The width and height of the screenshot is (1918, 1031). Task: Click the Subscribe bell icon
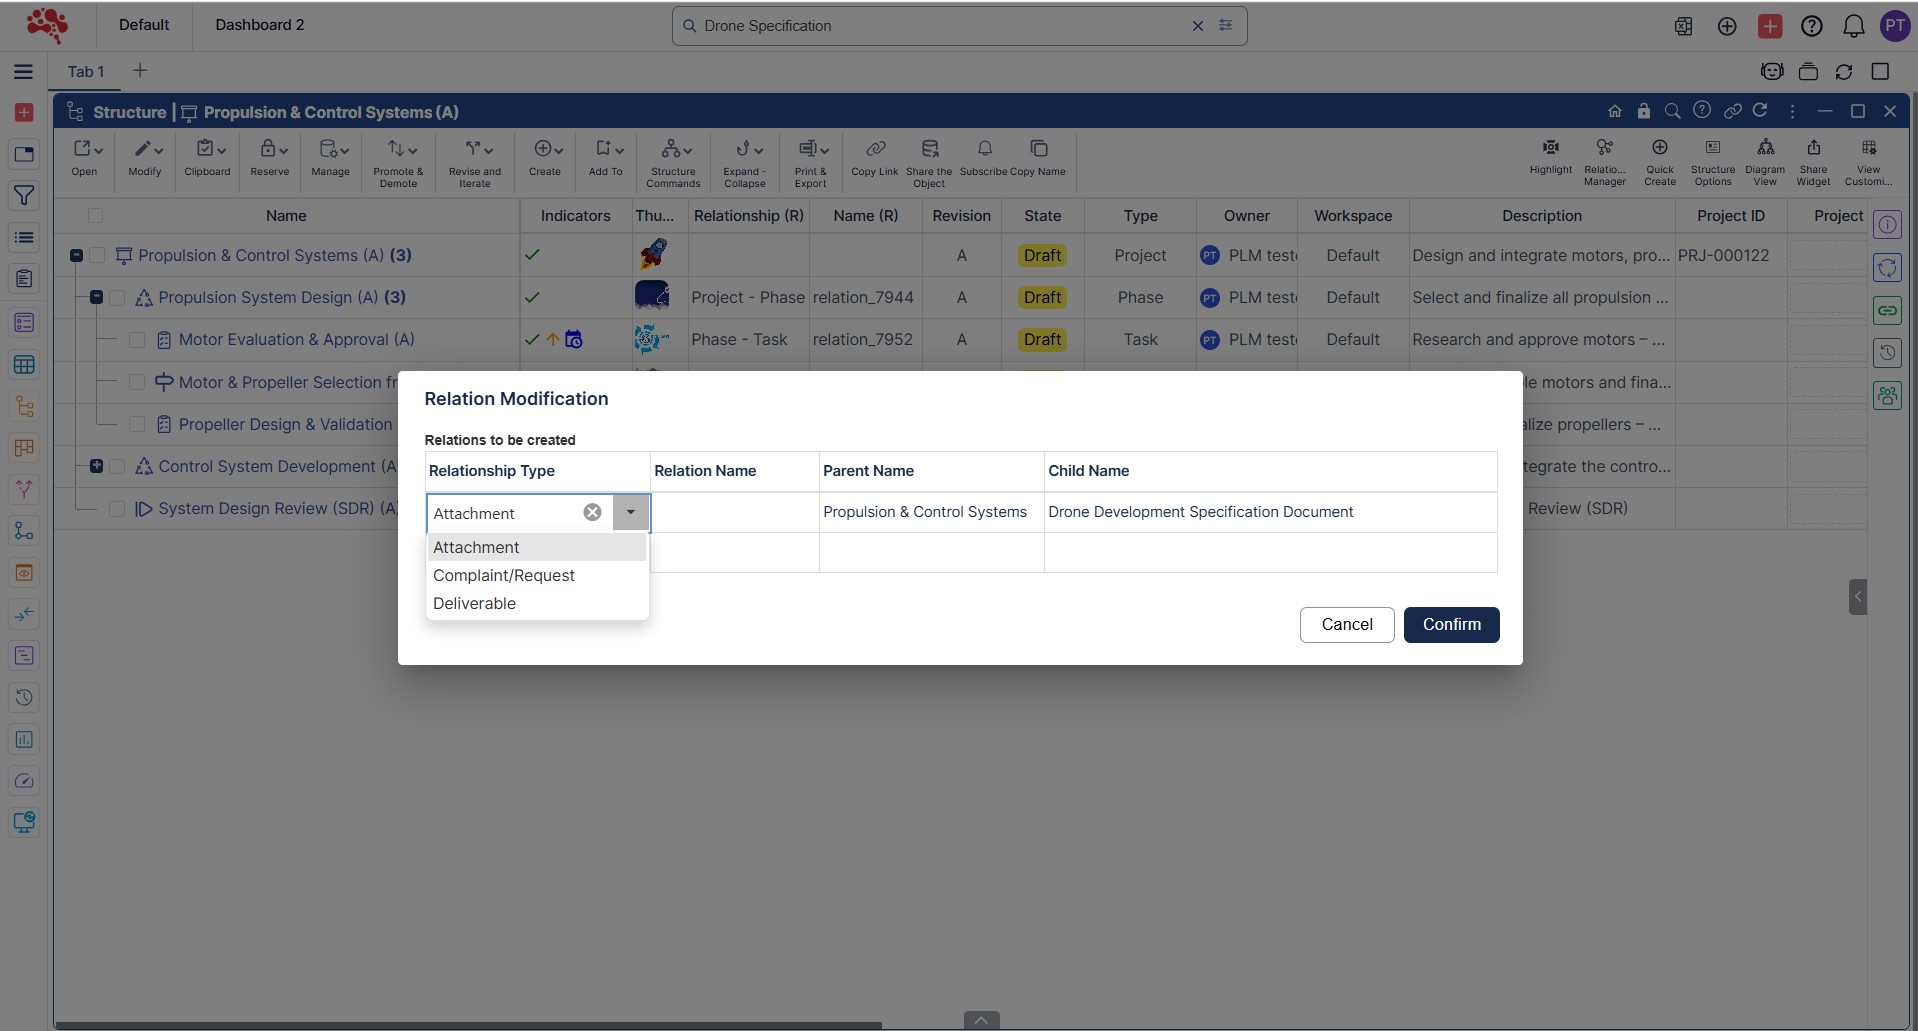click(984, 150)
